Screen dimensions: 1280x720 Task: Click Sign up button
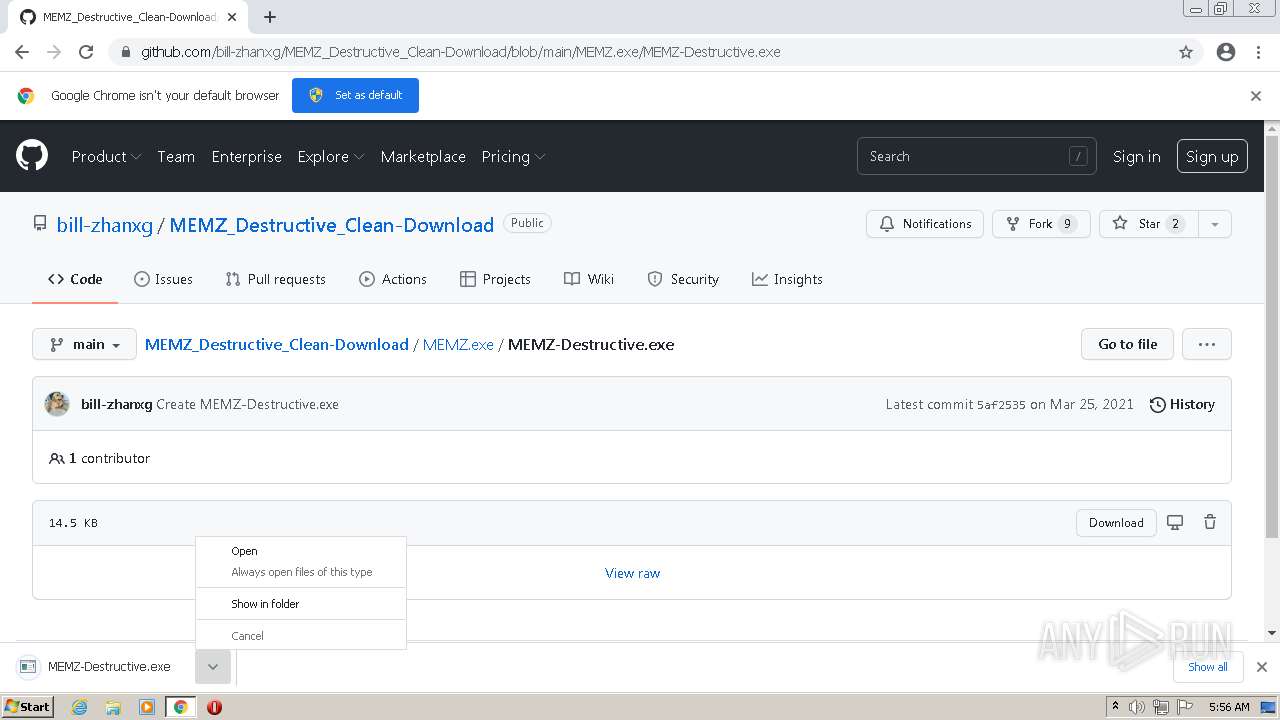click(1212, 156)
